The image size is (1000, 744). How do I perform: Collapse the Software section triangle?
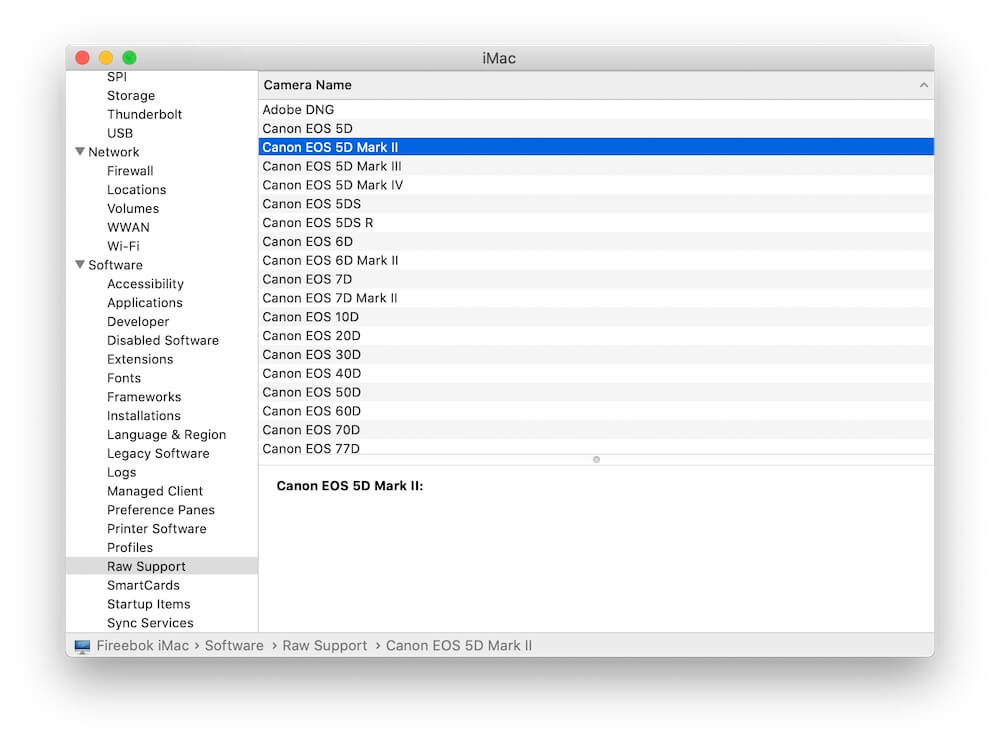tap(80, 265)
